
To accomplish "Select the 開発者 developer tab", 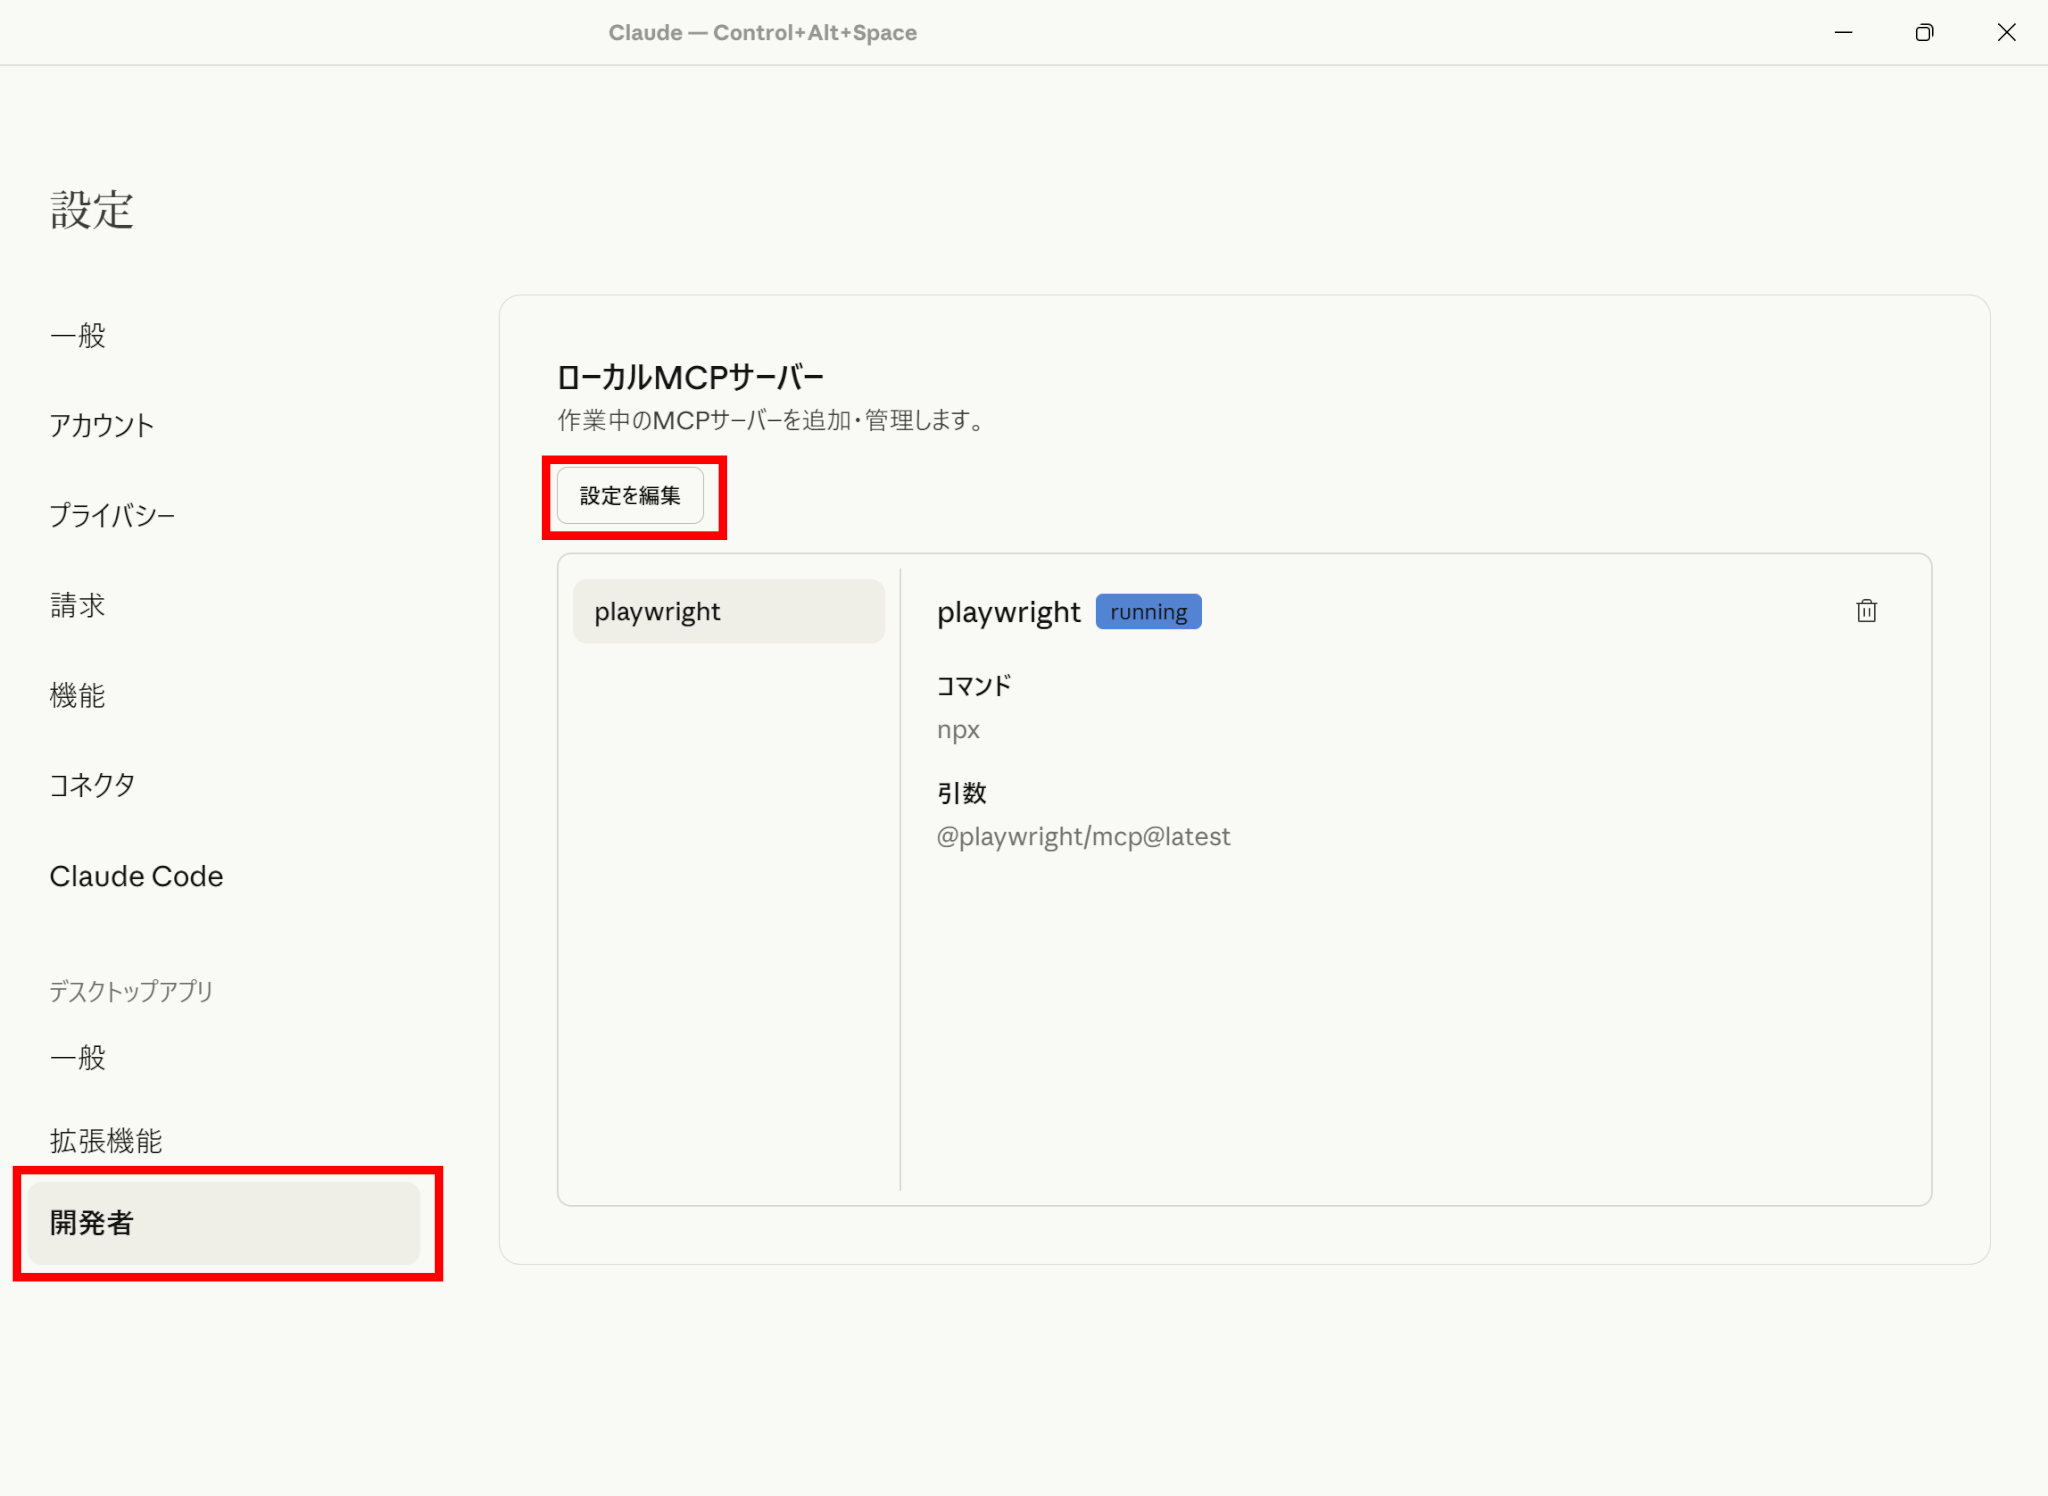I will [224, 1223].
